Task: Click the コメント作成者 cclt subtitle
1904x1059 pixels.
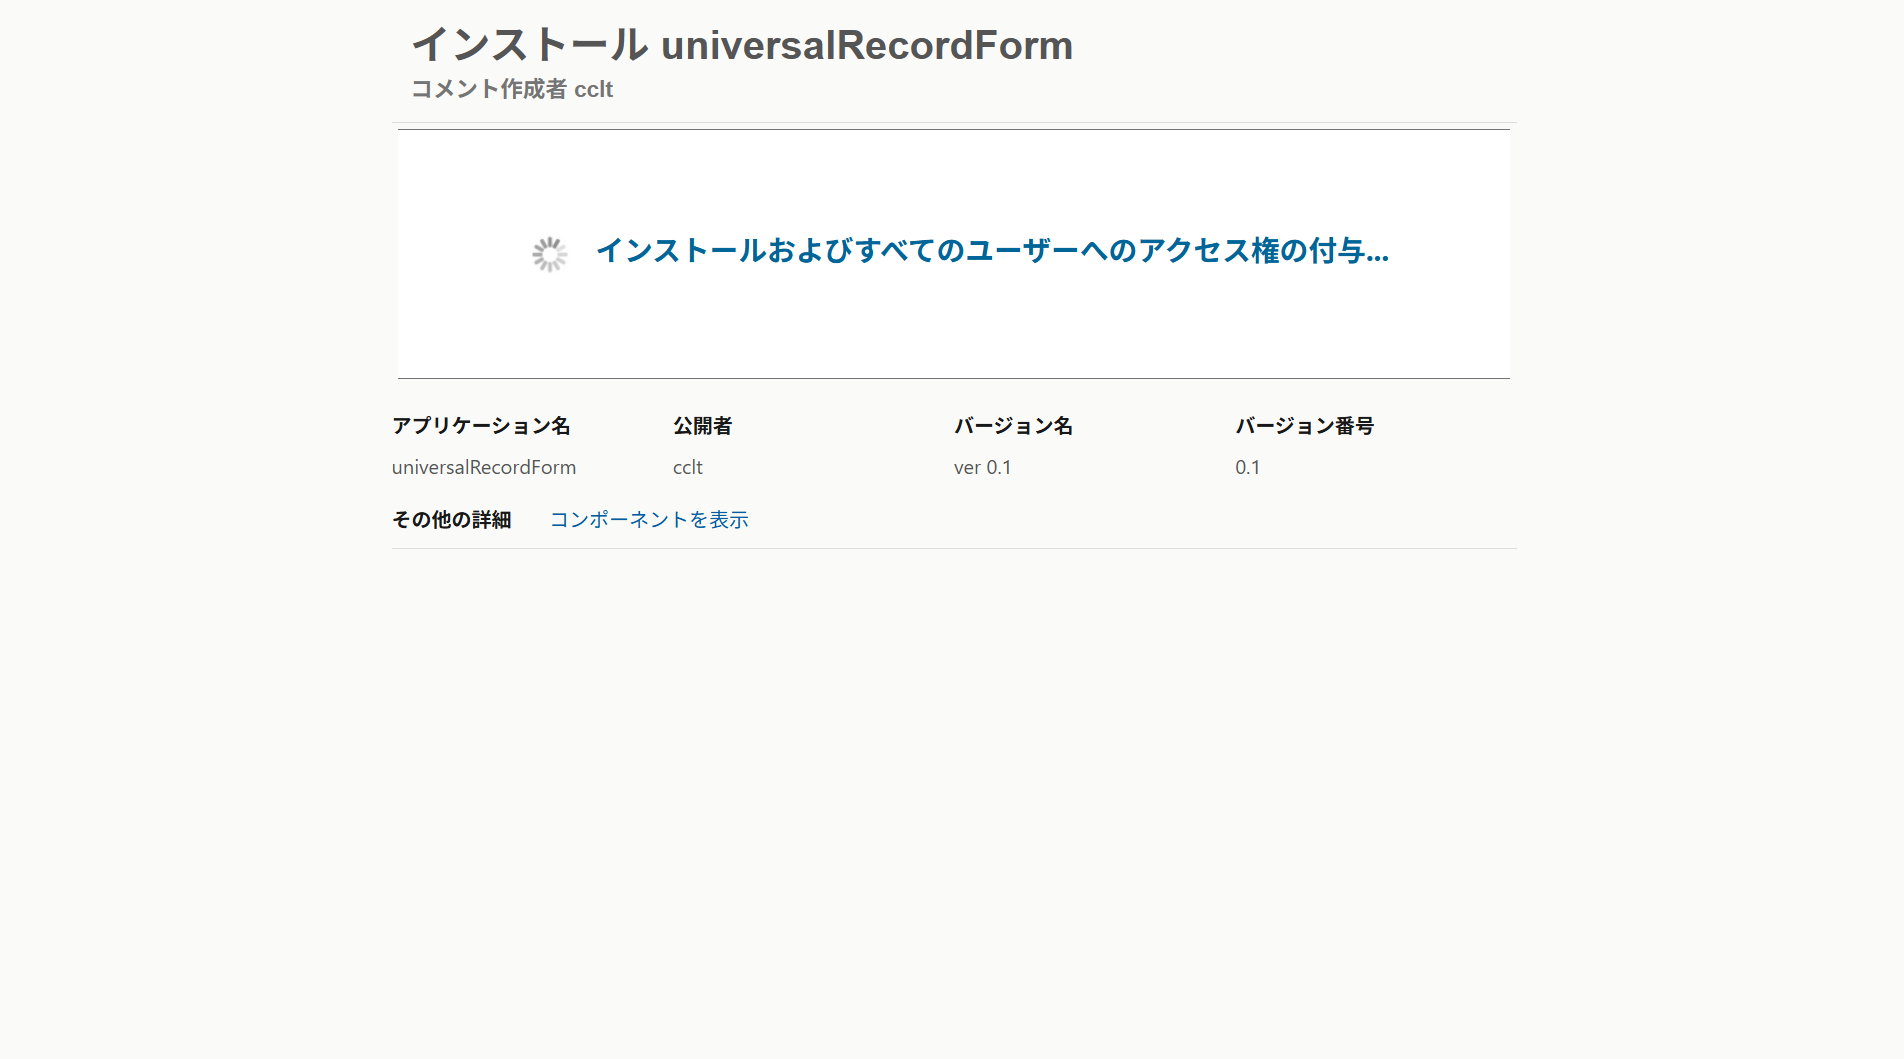Action: [x=513, y=89]
